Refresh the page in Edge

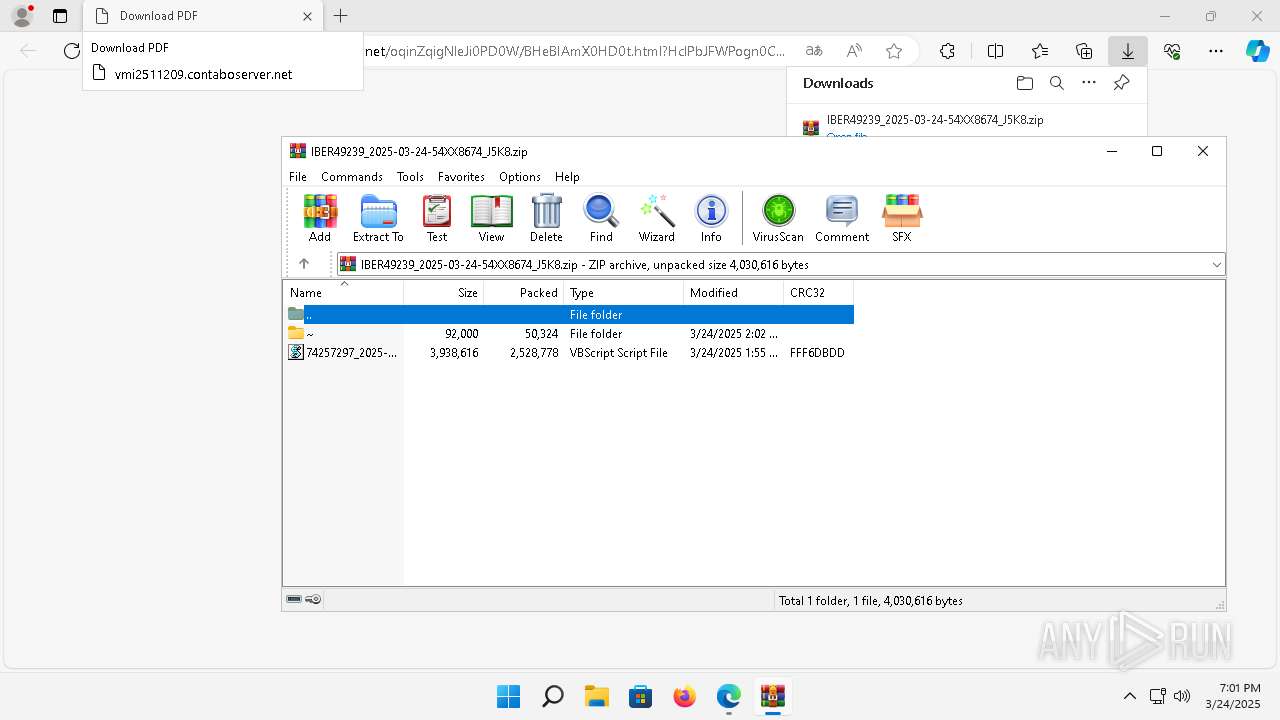[x=71, y=51]
